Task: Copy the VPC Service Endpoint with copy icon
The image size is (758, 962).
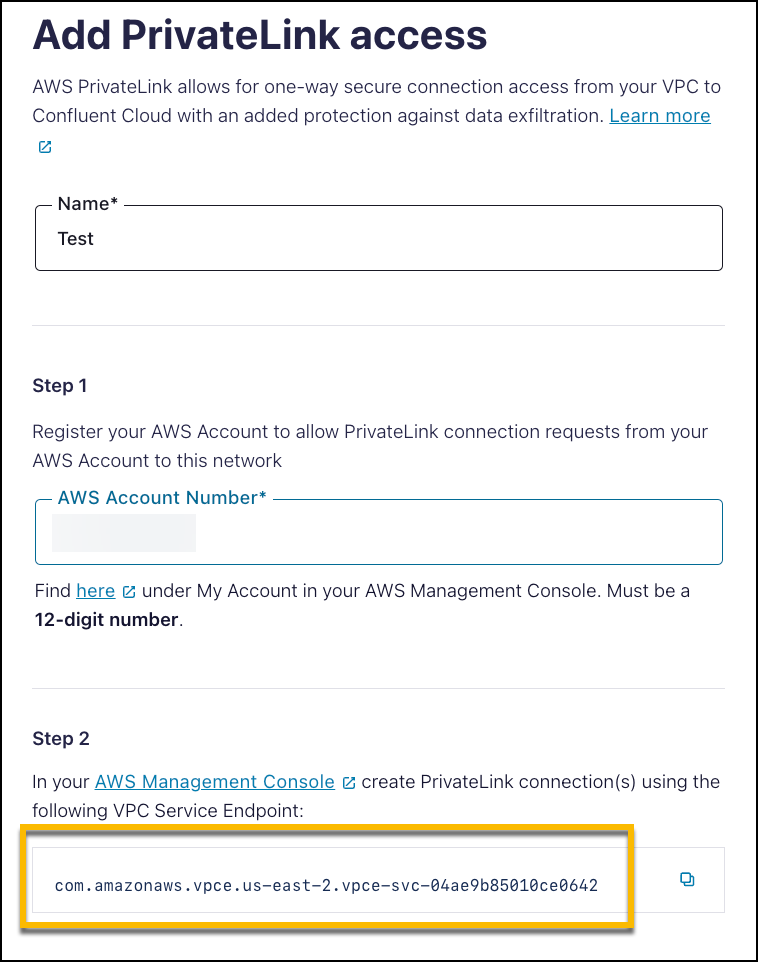Action: point(687,880)
